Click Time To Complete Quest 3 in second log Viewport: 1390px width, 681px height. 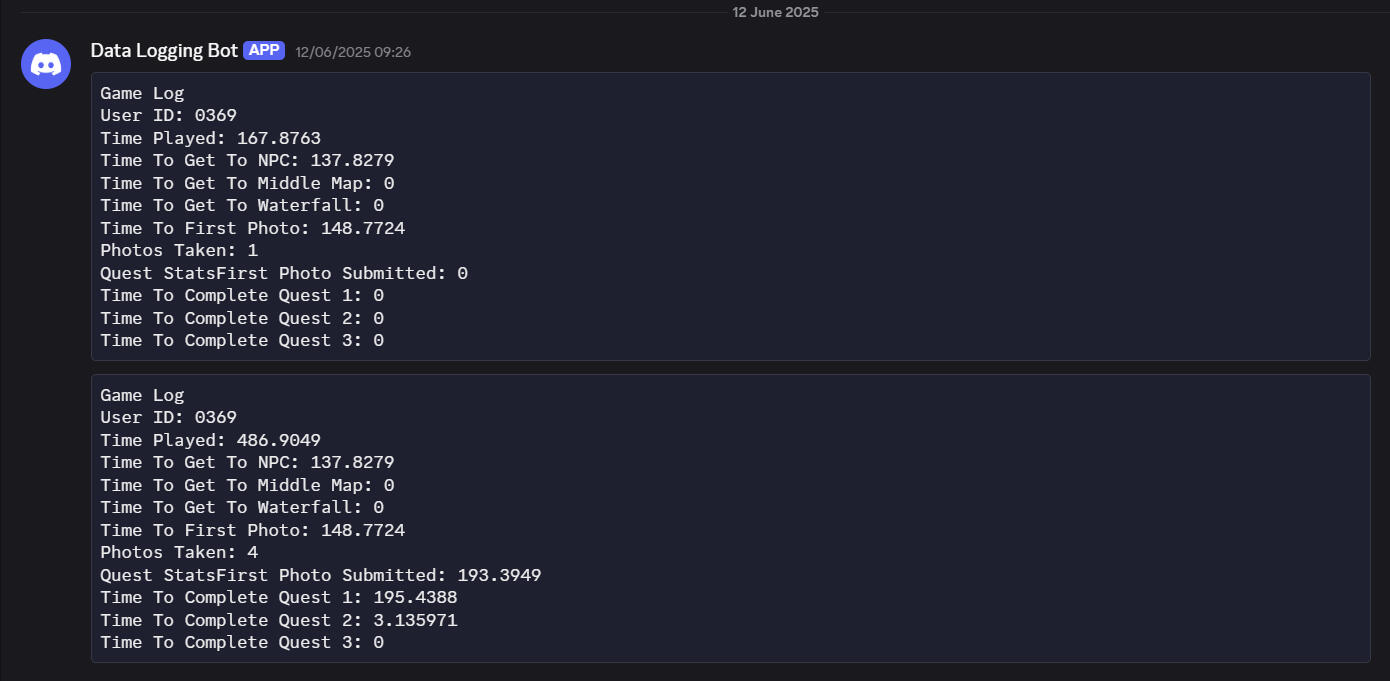[242, 642]
